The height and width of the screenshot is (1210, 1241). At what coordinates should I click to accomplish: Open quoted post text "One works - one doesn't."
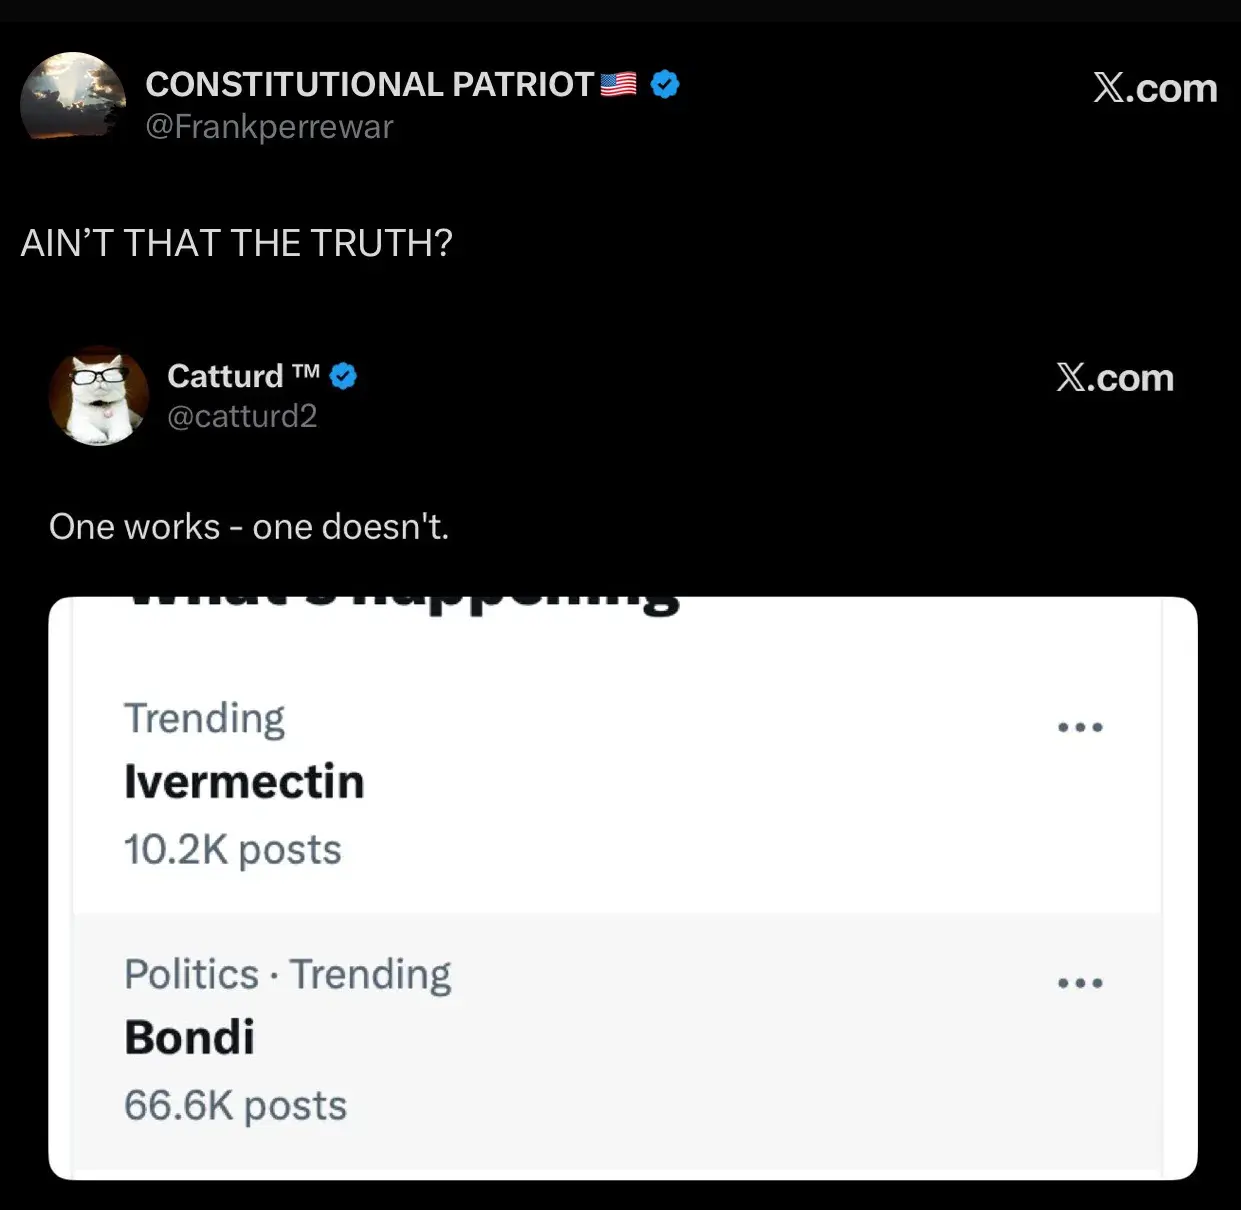point(249,527)
